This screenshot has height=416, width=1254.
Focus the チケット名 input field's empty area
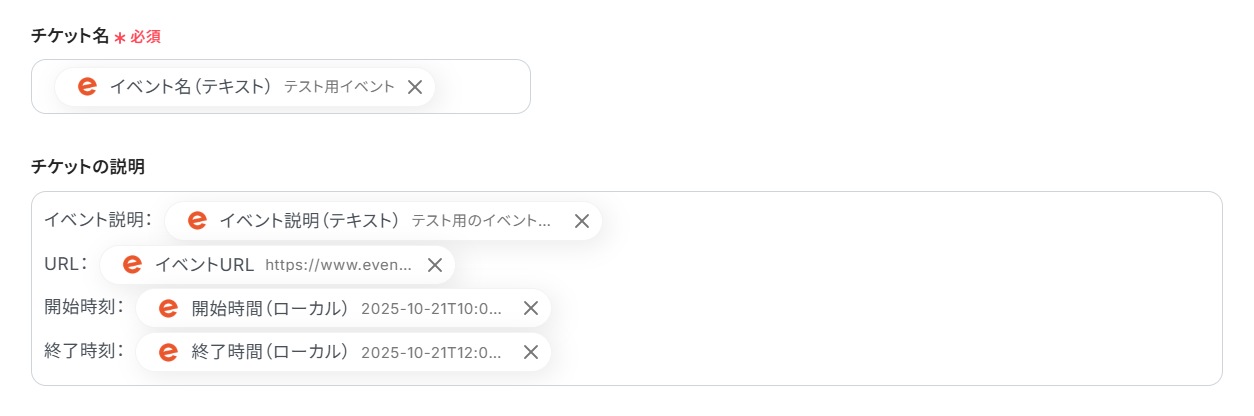[x=482, y=87]
